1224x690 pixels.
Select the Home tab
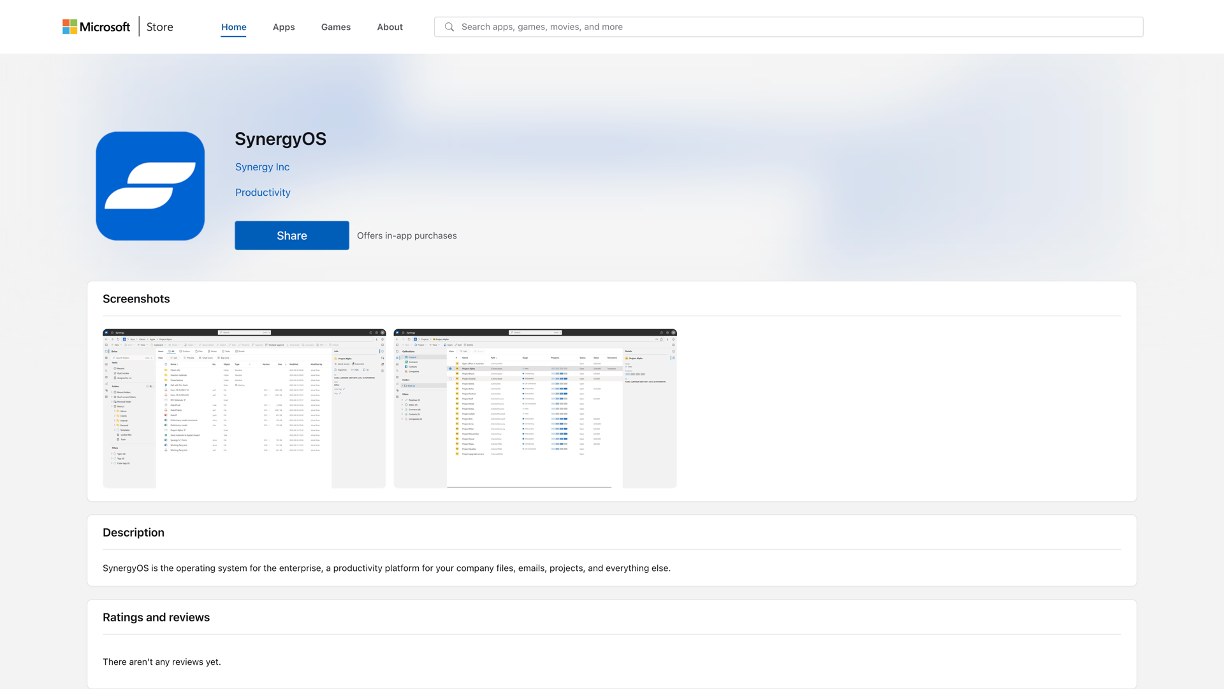click(234, 27)
